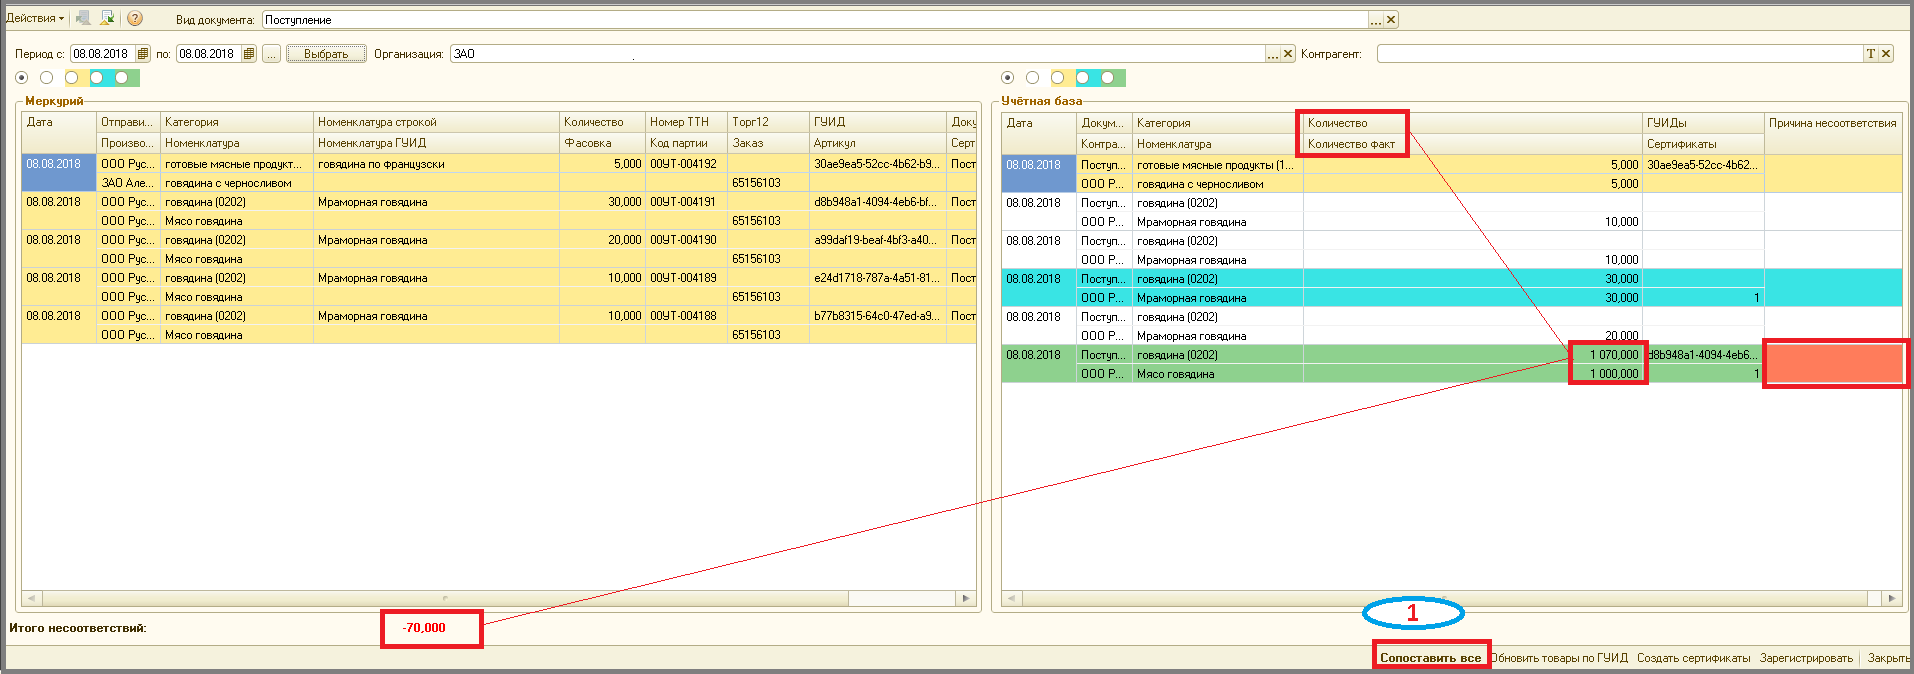Select cyan radio button above Учётная база table
1914x674 pixels.
pos(1082,78)
